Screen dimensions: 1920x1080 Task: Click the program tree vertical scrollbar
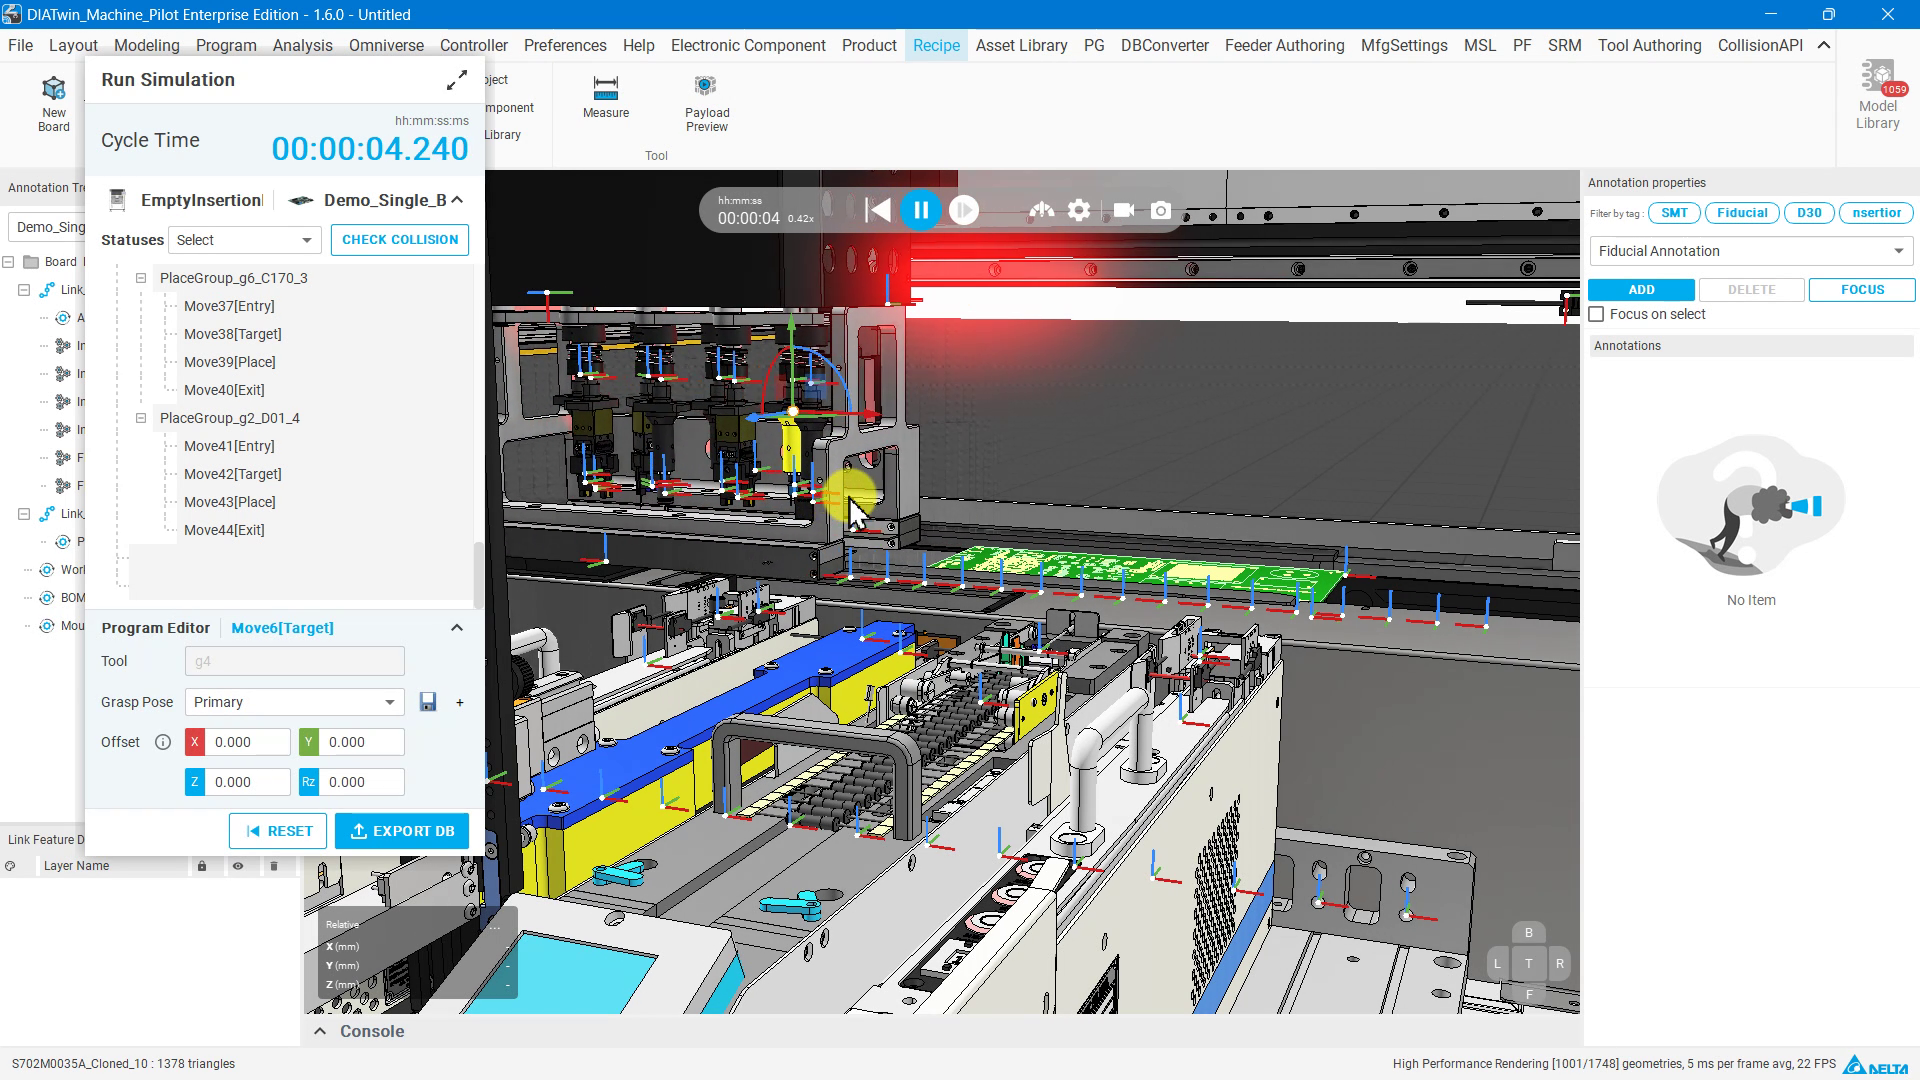[478, 575]
